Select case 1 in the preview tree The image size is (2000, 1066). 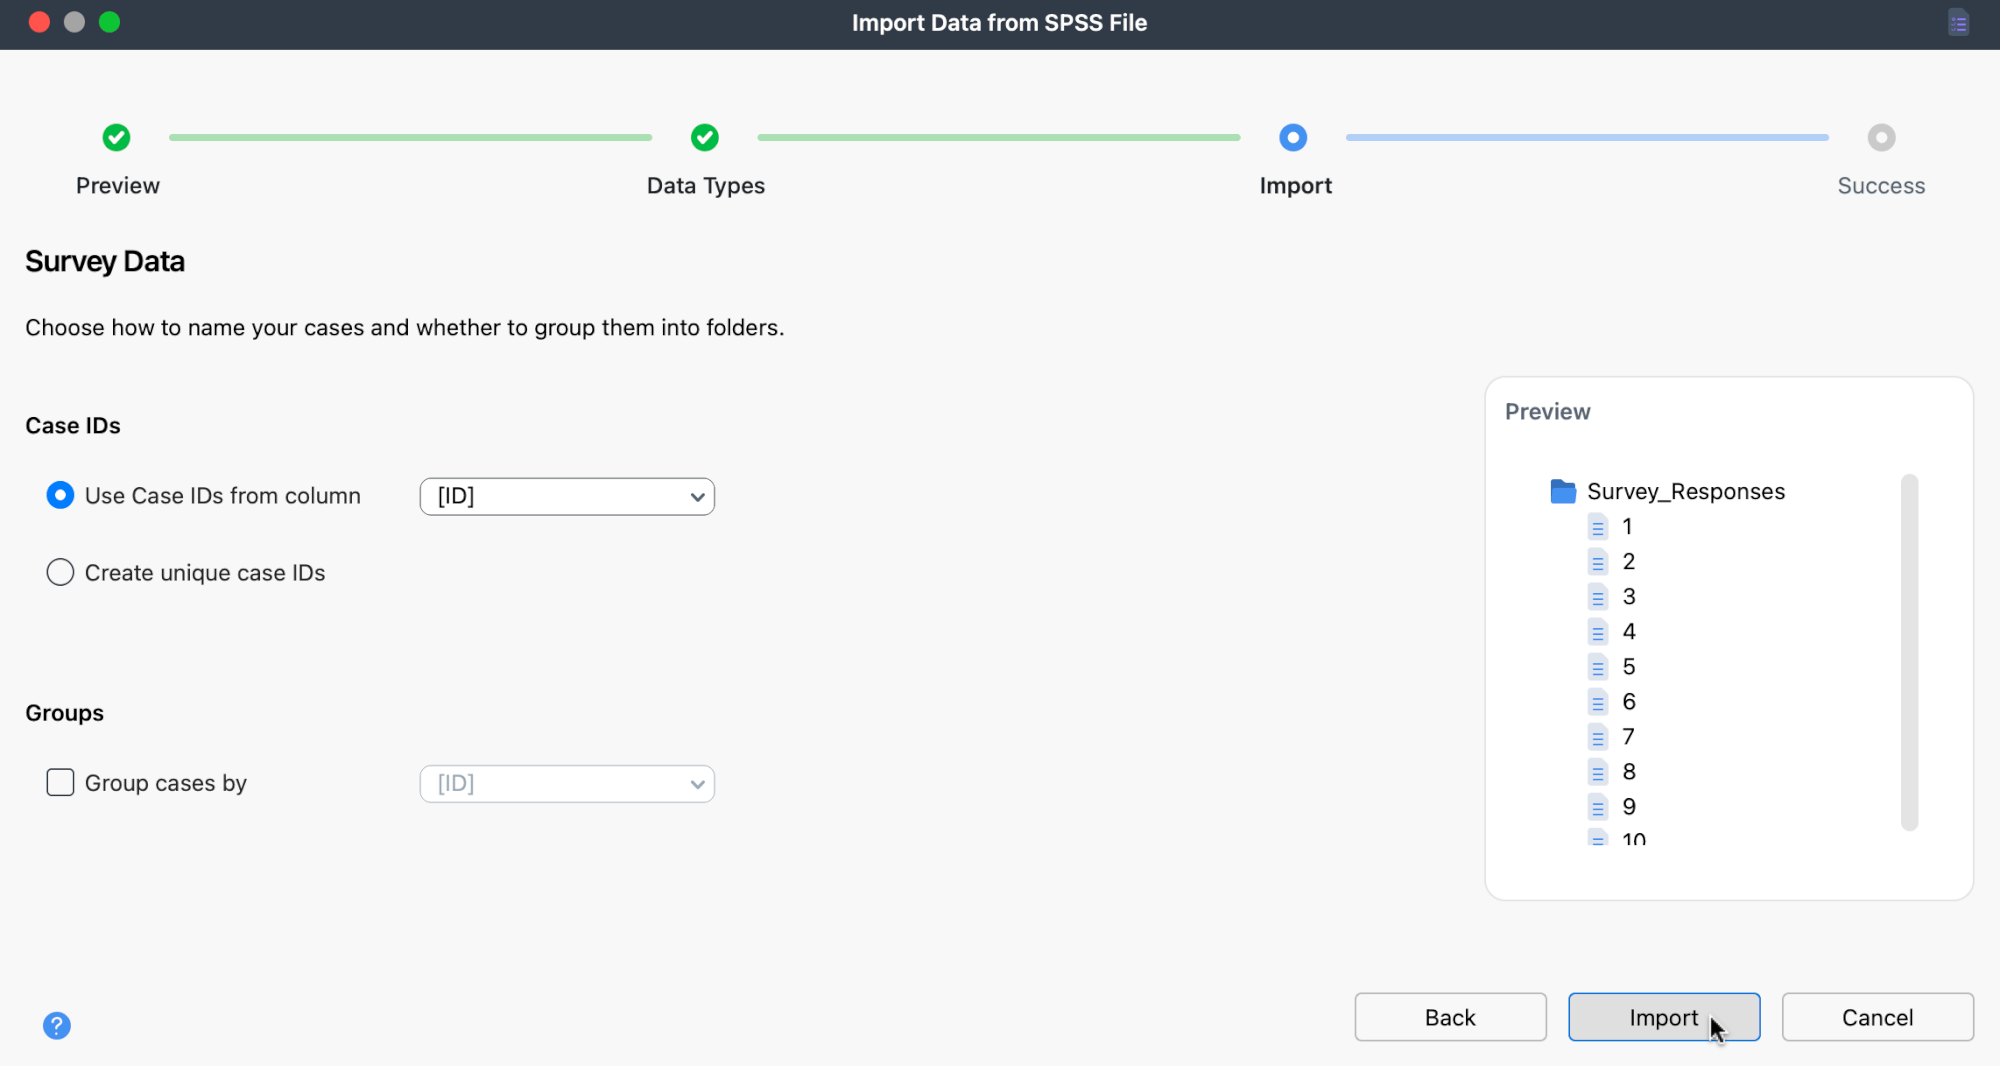(1627, 526)
